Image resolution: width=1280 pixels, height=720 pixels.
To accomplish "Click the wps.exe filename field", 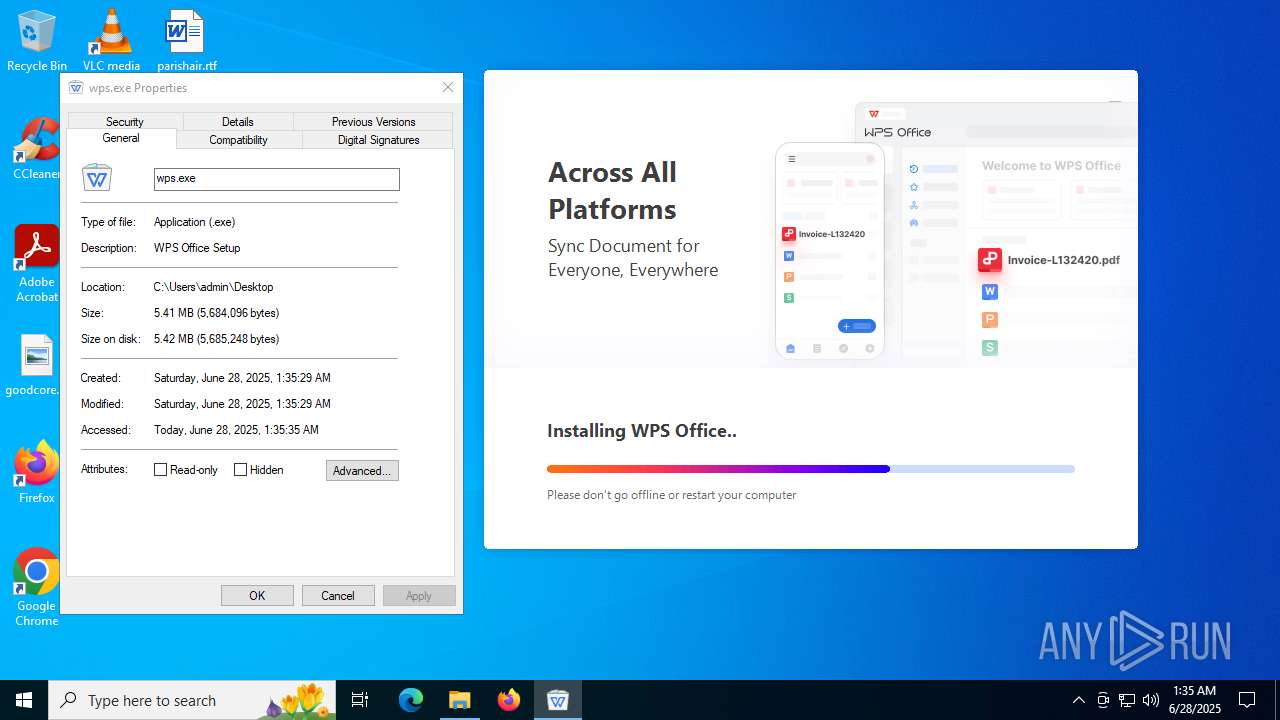I will click(277, 179).
